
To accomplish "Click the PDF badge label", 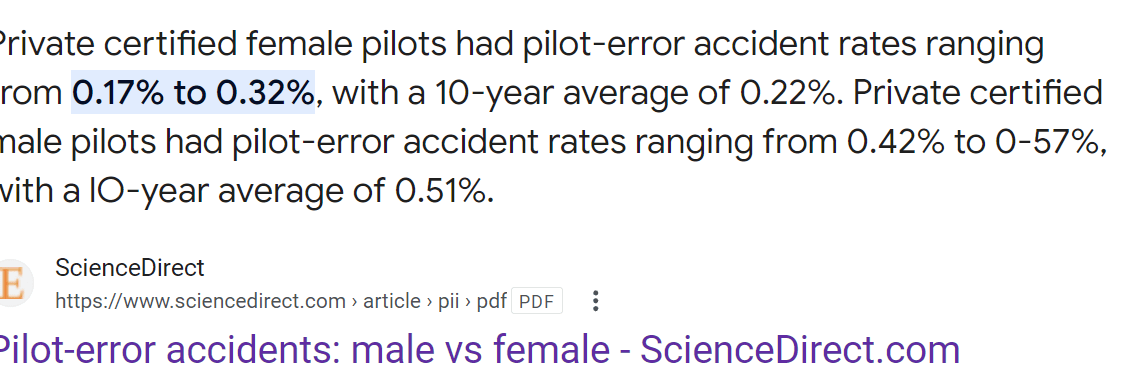I will 537,301.
